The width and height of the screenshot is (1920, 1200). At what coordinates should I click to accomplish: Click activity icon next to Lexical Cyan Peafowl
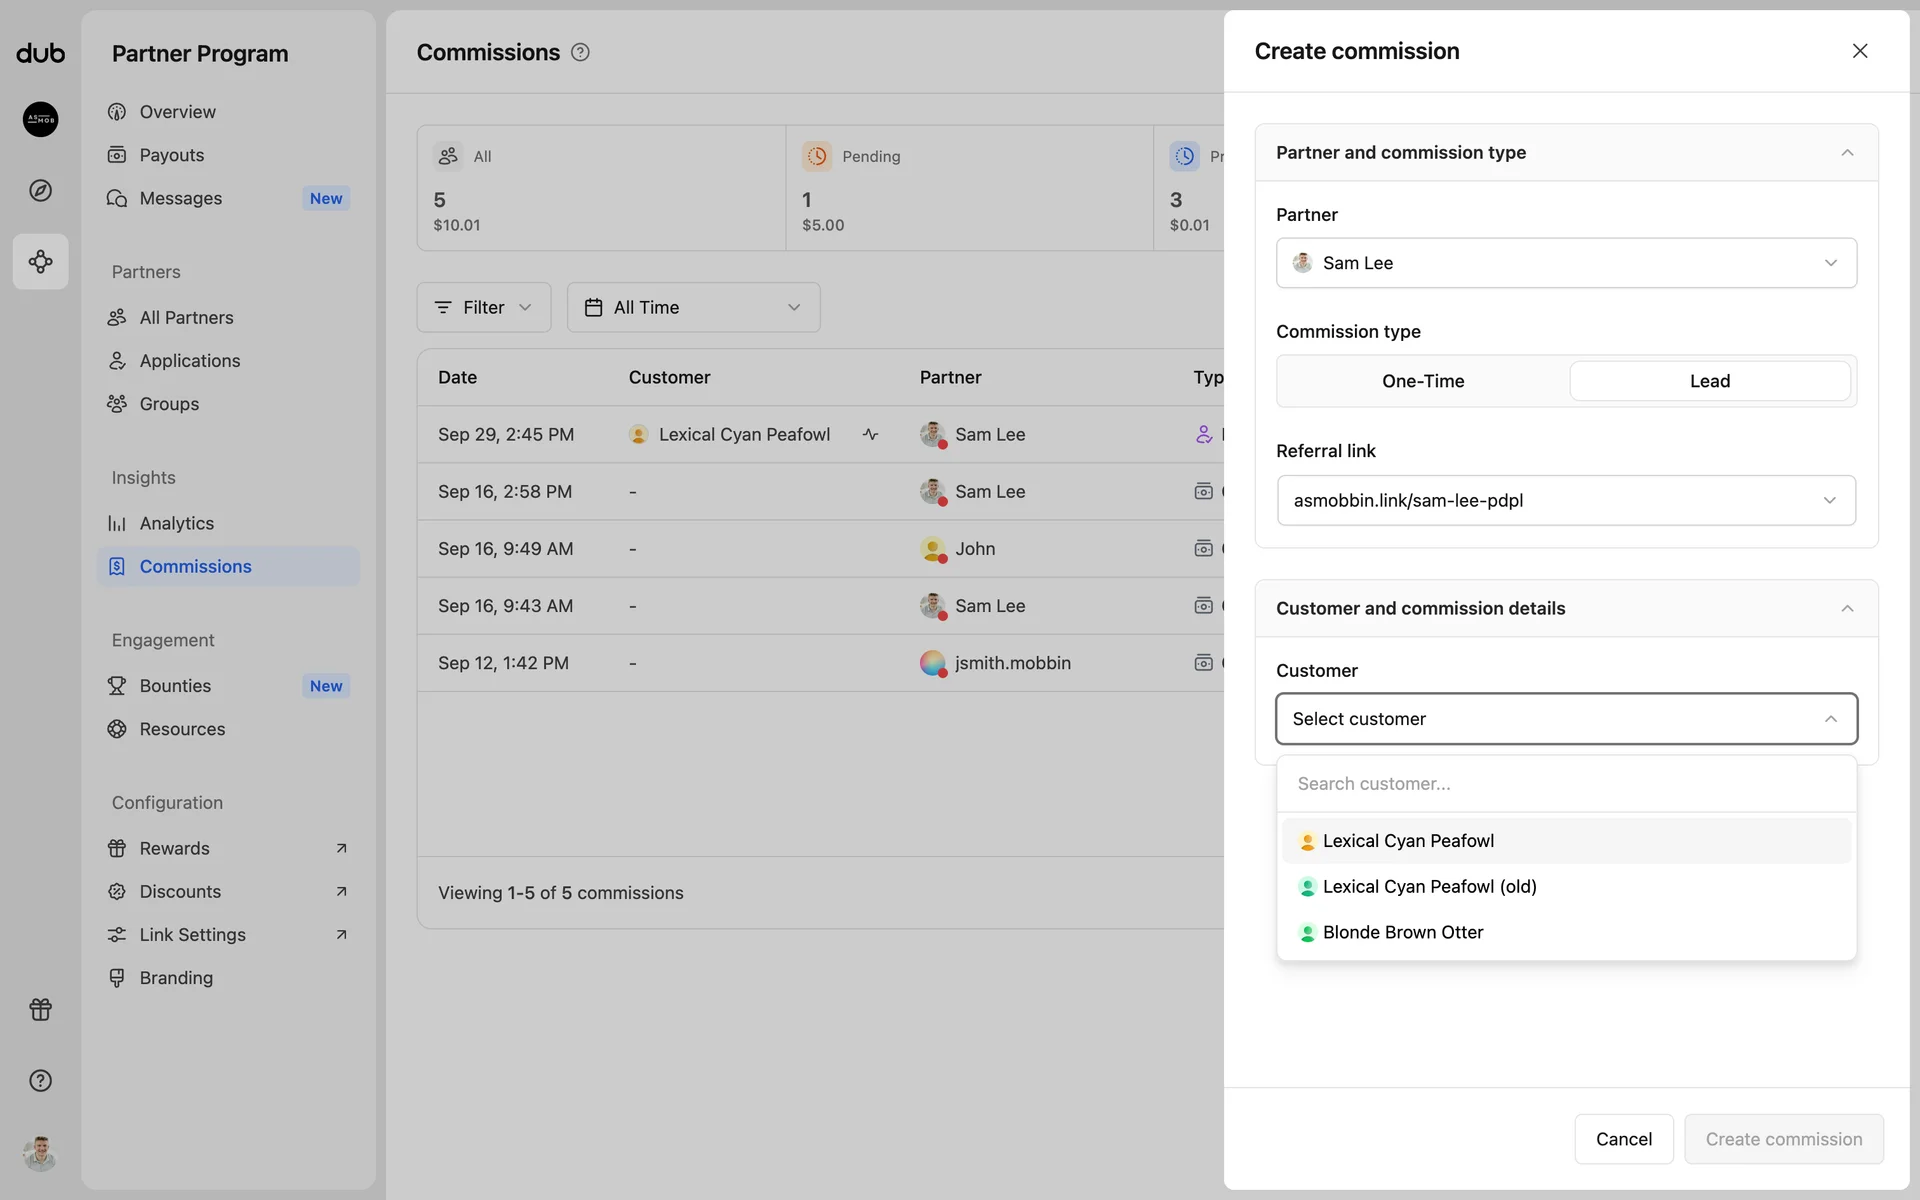870,434
